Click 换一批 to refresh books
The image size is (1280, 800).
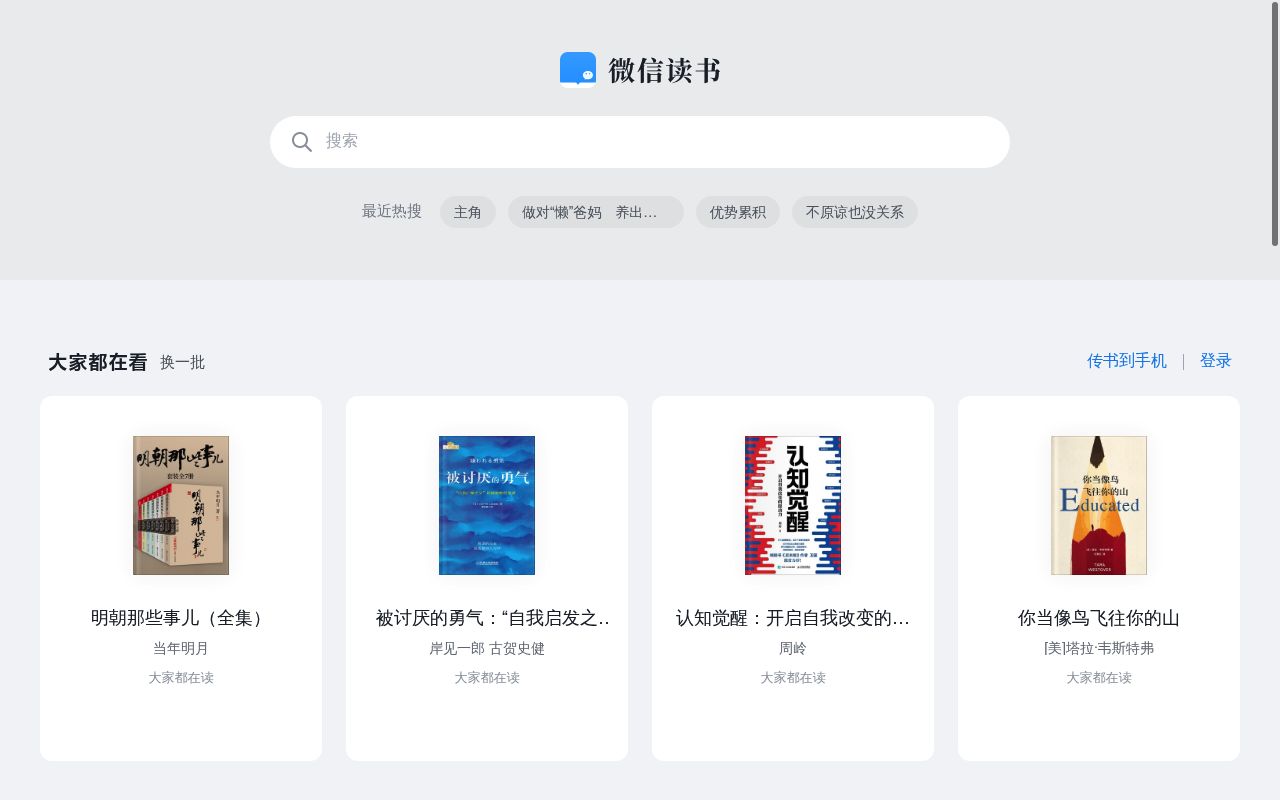click(182, 362)
